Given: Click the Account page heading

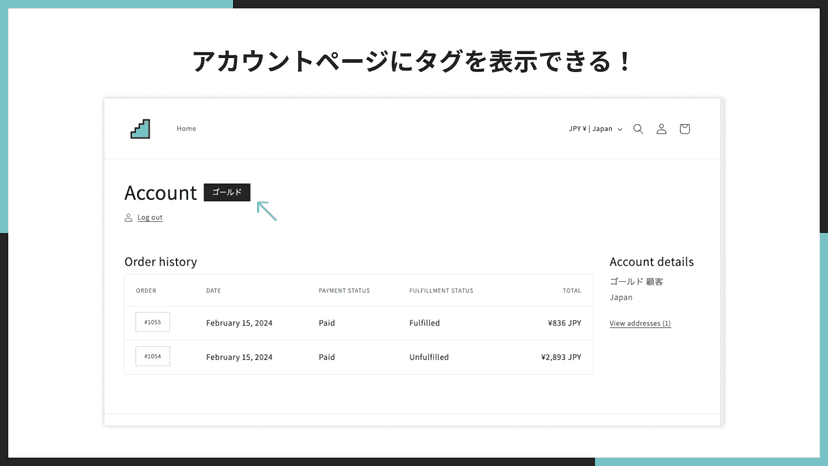Looking at the screenshot, I should 161,193.
